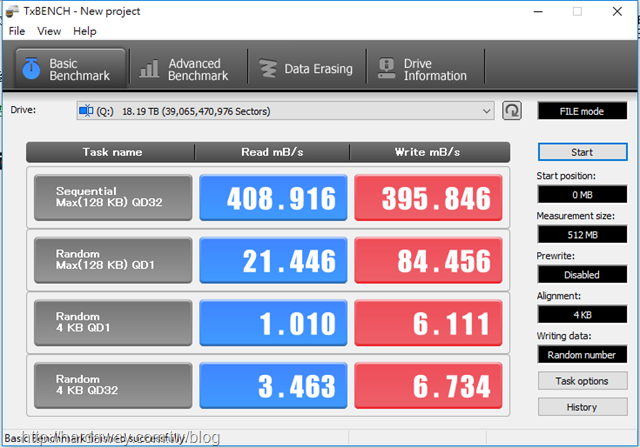
Task: Click the Data Erasing icon
Action: tap(268, 69)
